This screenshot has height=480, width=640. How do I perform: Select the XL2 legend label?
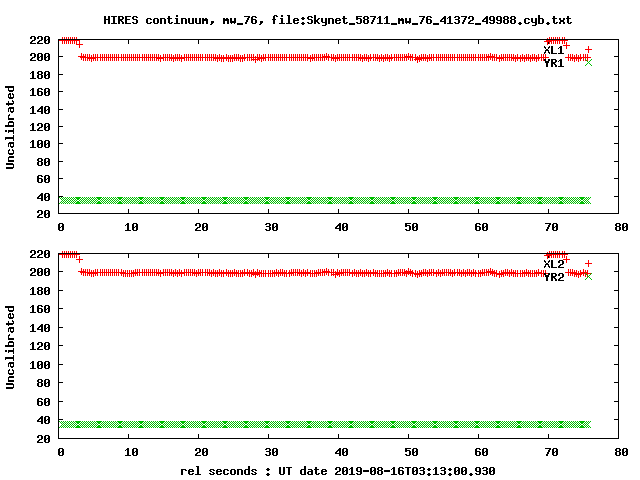coord(553,264)
